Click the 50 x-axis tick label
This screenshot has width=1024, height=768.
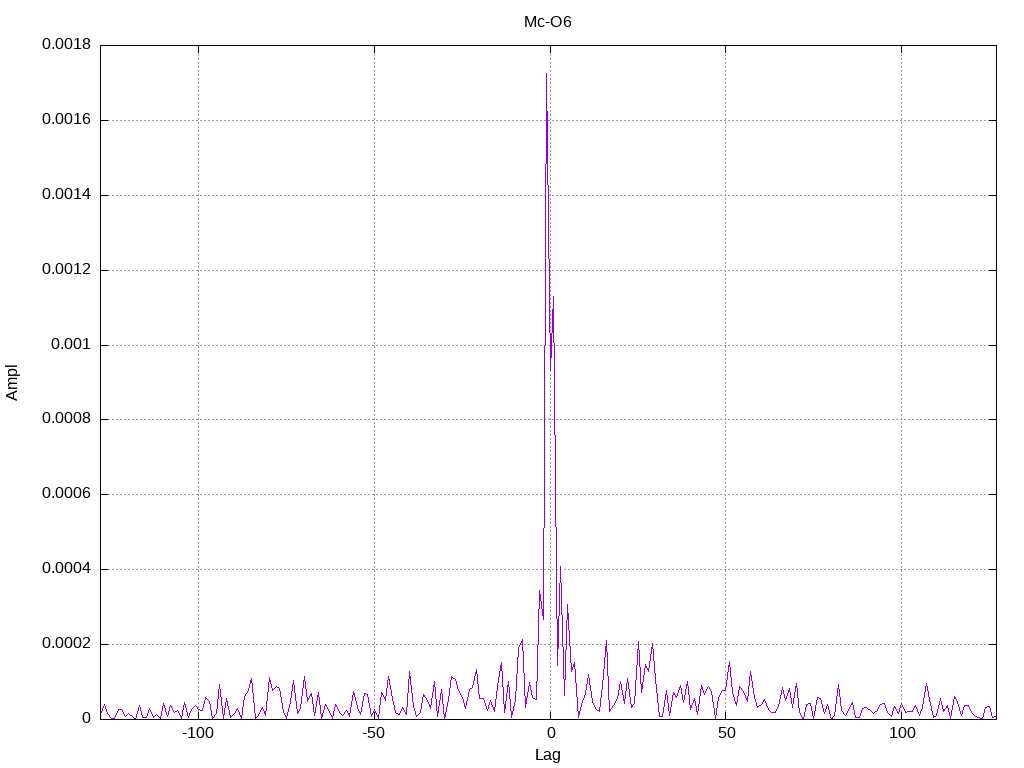point(726,733)
